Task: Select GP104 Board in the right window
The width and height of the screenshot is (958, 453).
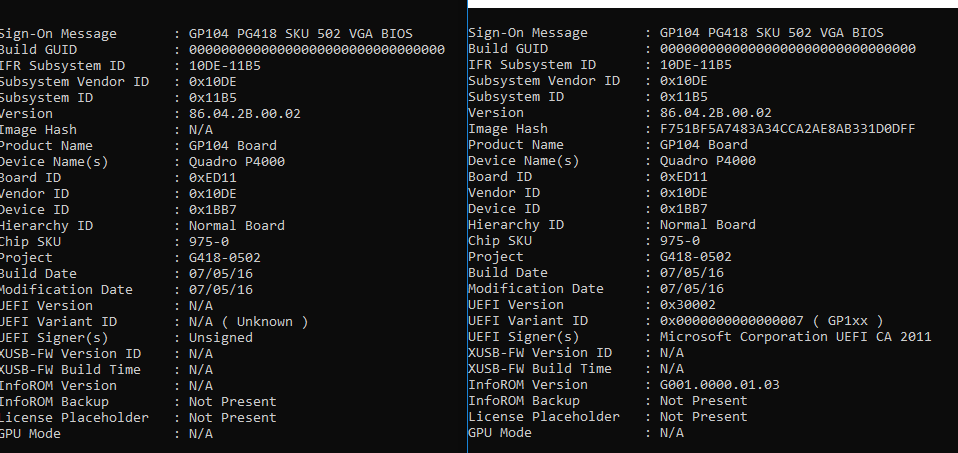Action: pos(703,145)
